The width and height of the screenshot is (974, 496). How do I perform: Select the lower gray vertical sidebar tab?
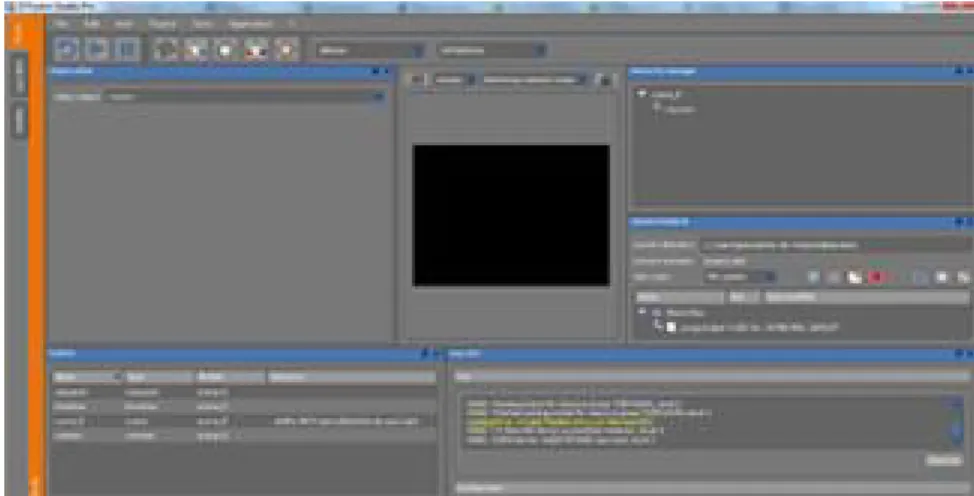[x=19, y=120]
